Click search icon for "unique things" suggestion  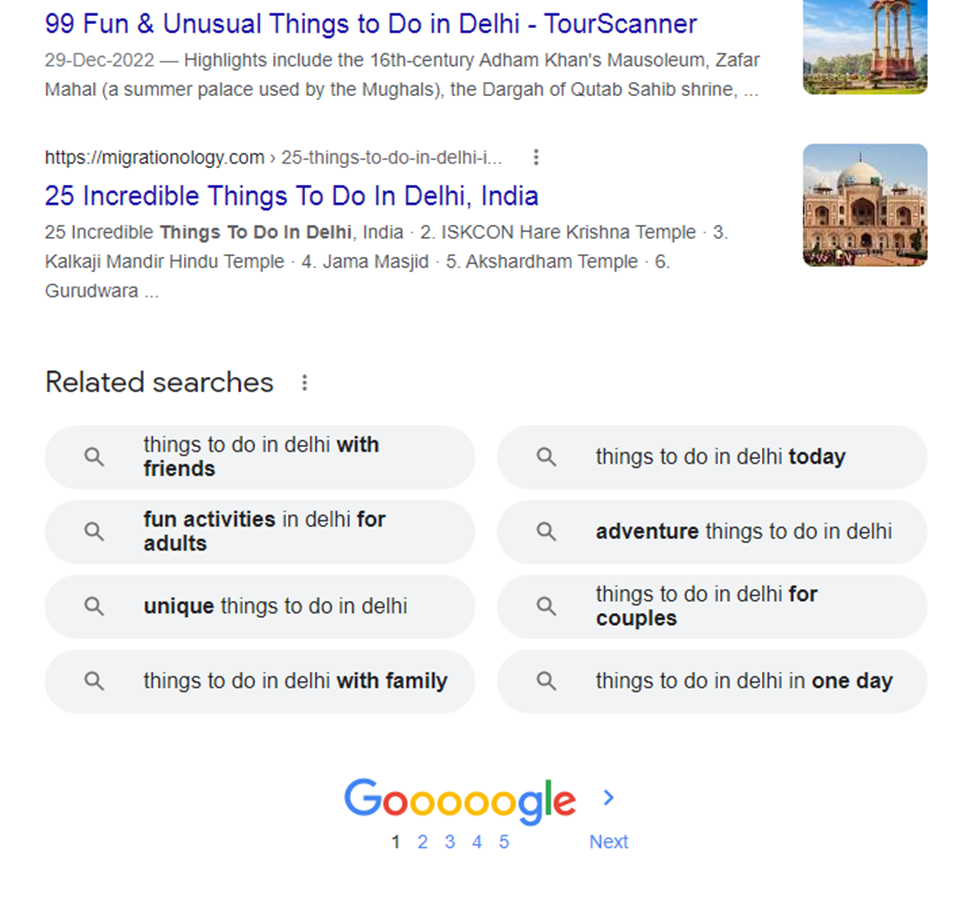[94, 606]
